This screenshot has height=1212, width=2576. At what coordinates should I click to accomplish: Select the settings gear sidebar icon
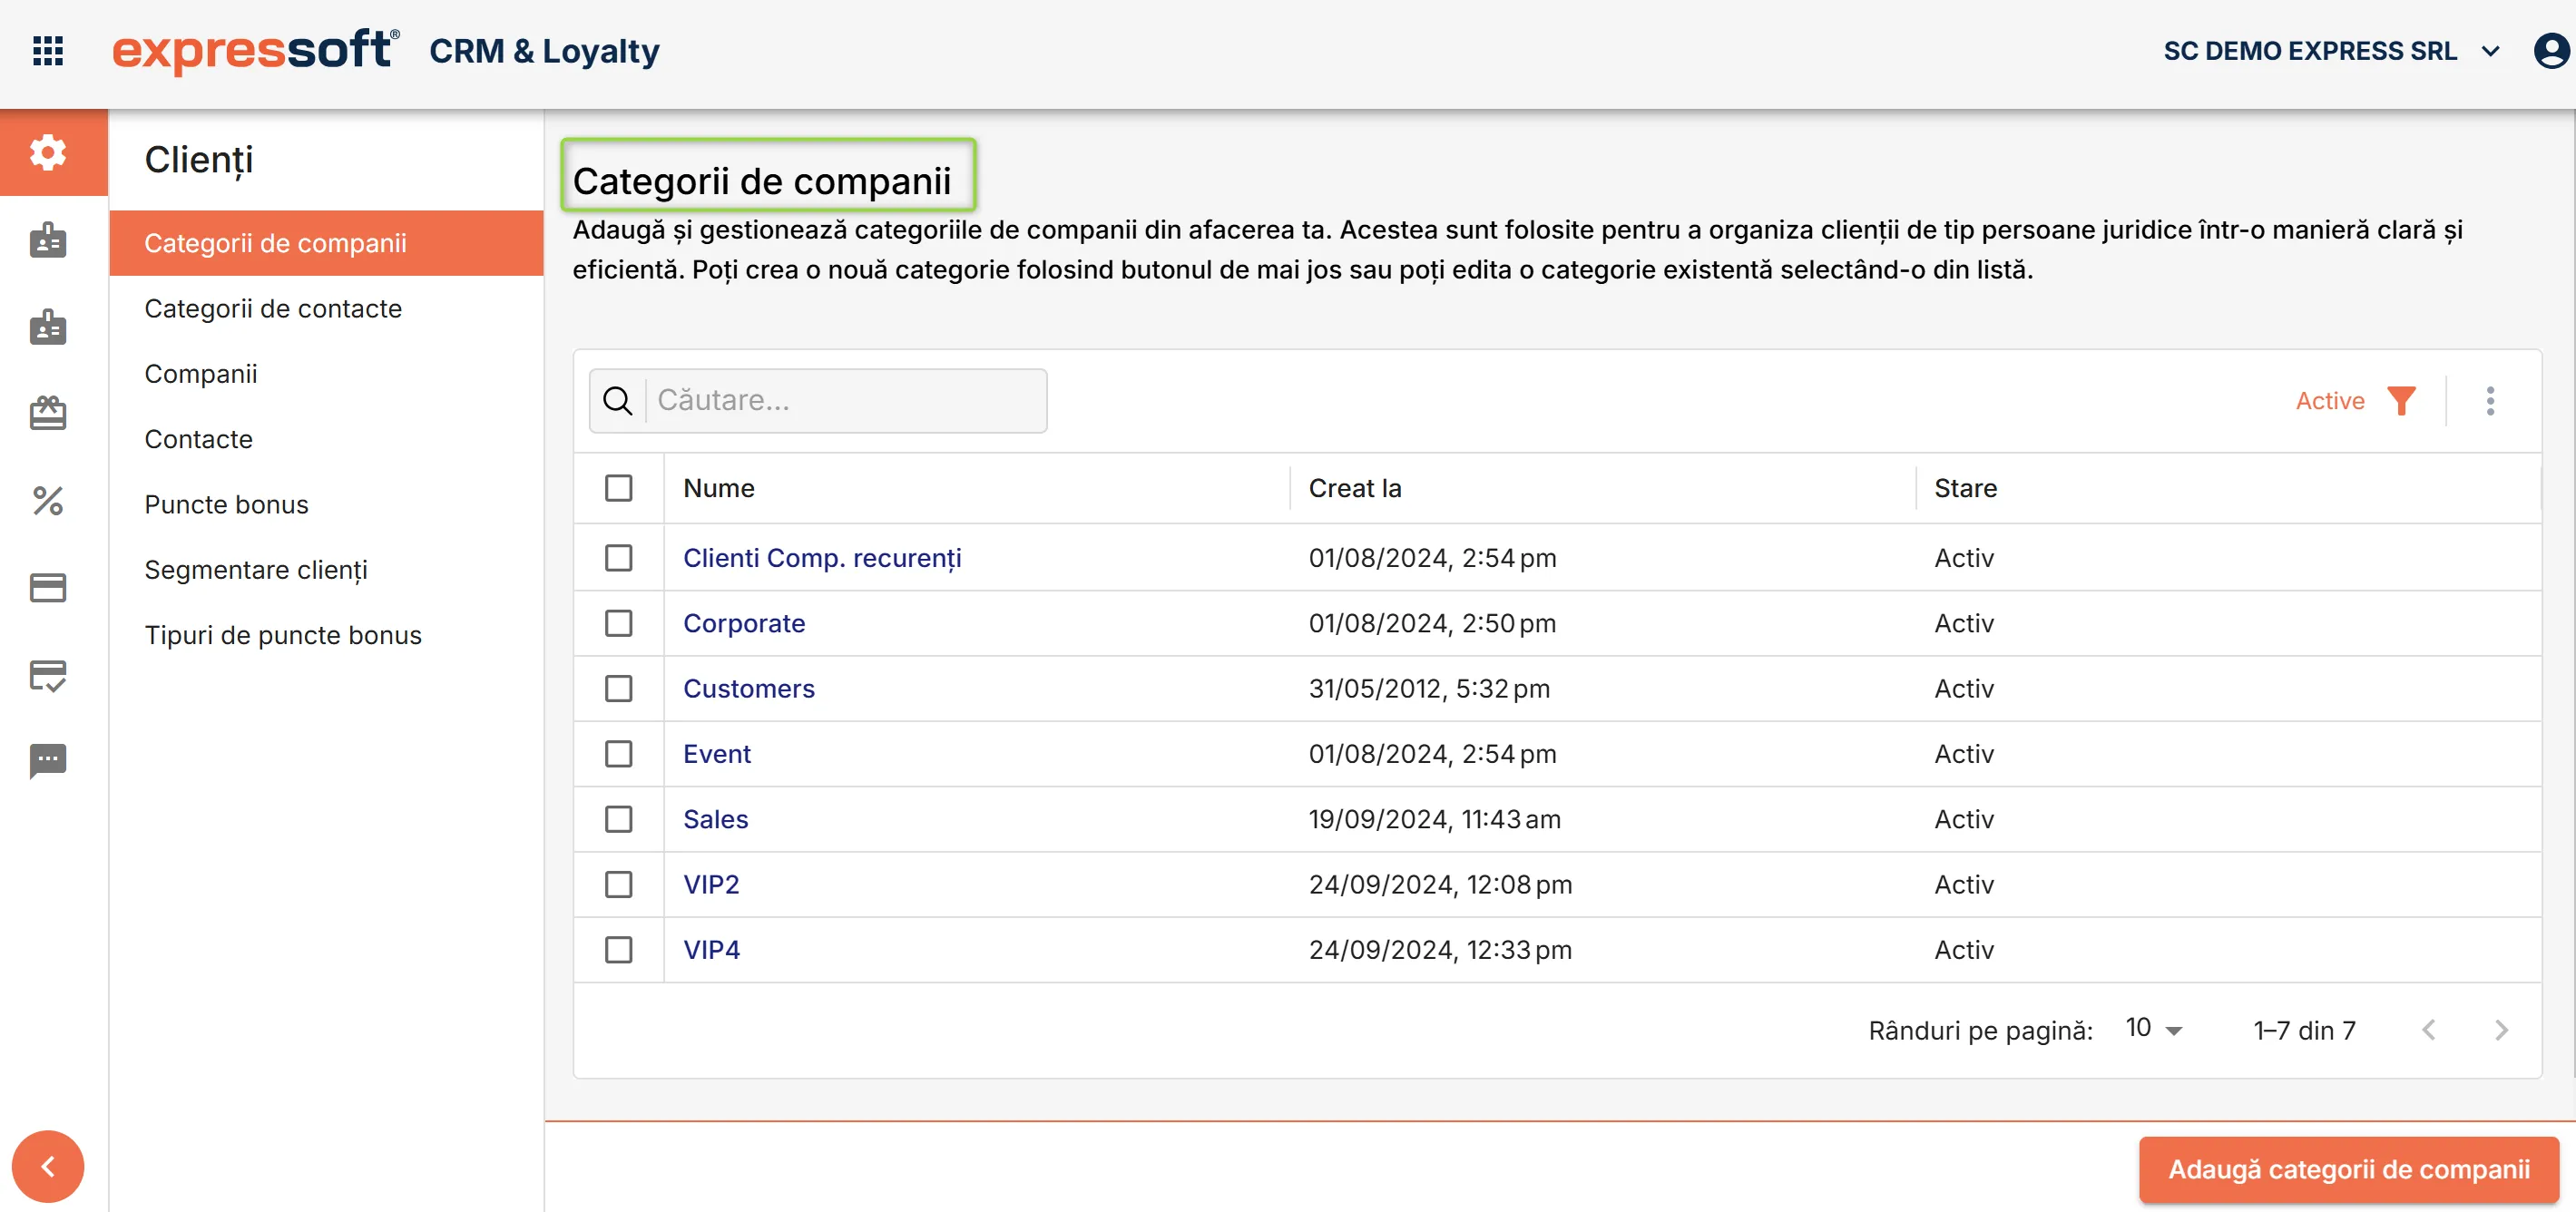point(48,152)
